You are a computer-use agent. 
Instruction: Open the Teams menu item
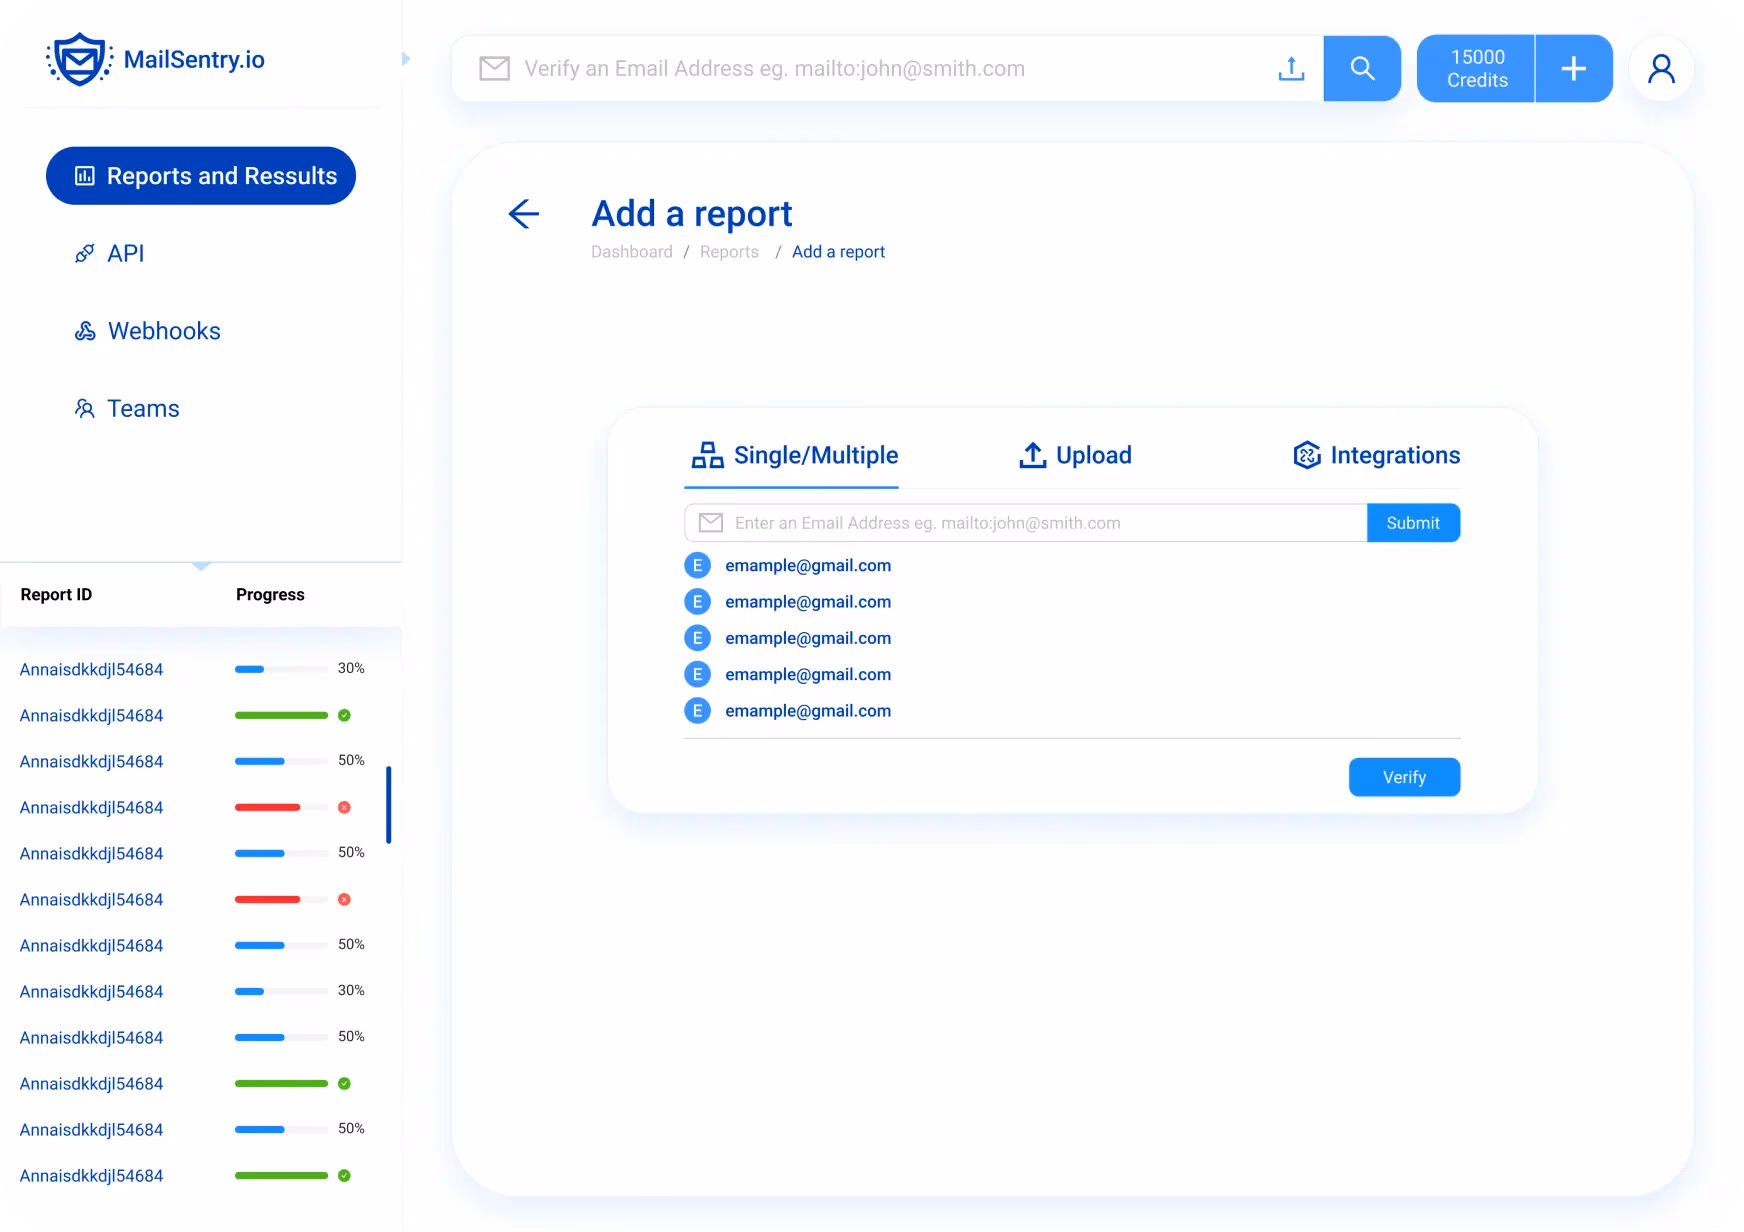(127, 408)
